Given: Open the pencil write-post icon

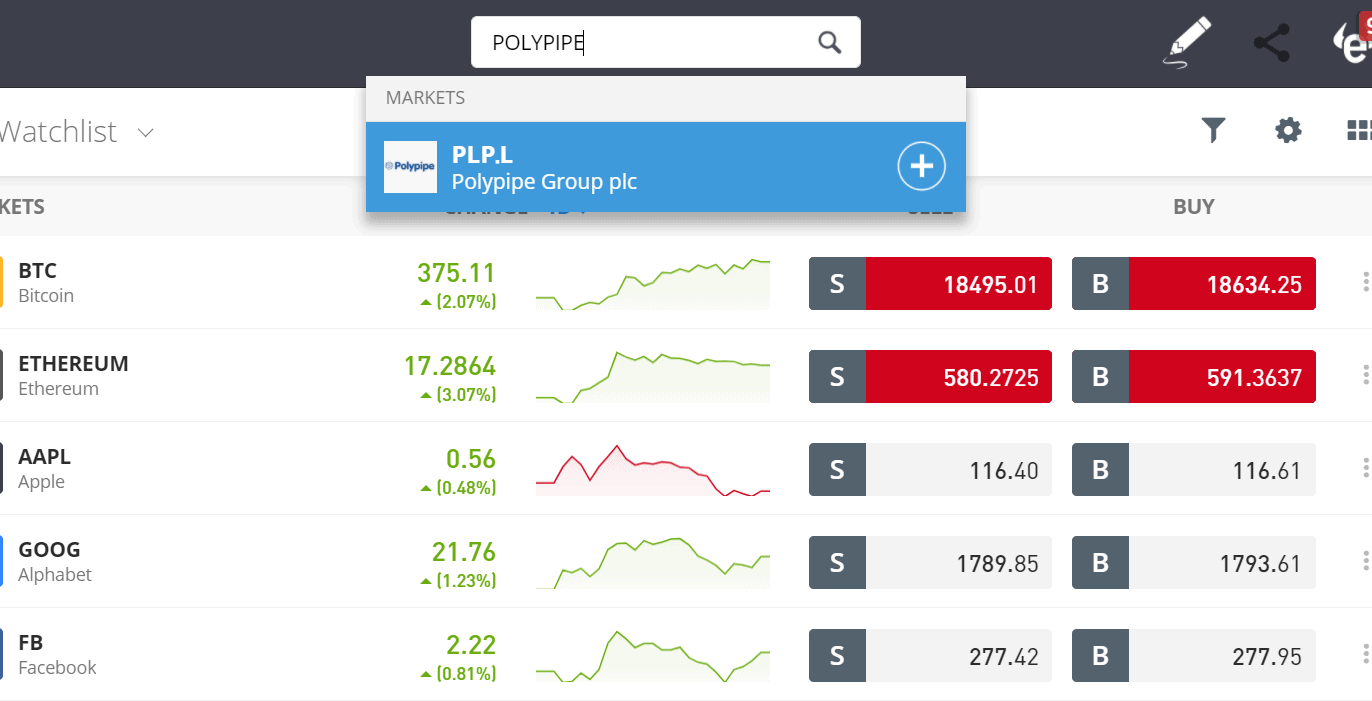Looking at the screenshot, I should 1187,42.
